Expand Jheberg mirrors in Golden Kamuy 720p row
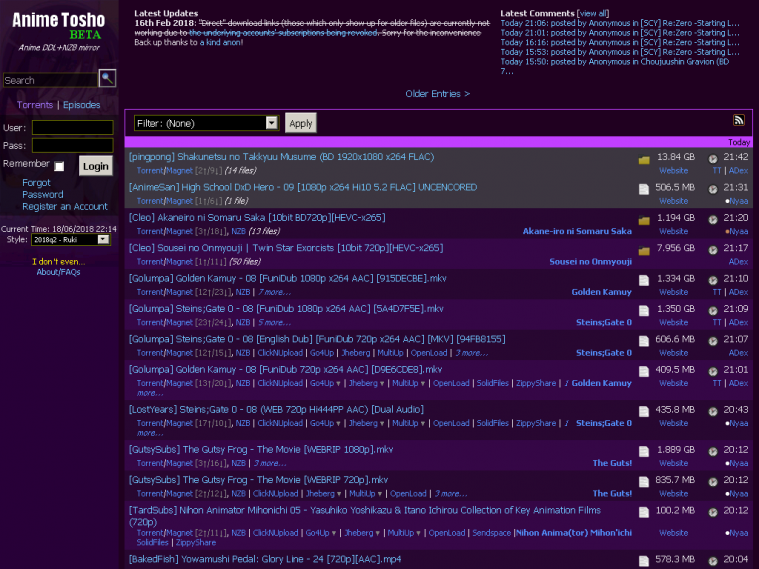 381,384
